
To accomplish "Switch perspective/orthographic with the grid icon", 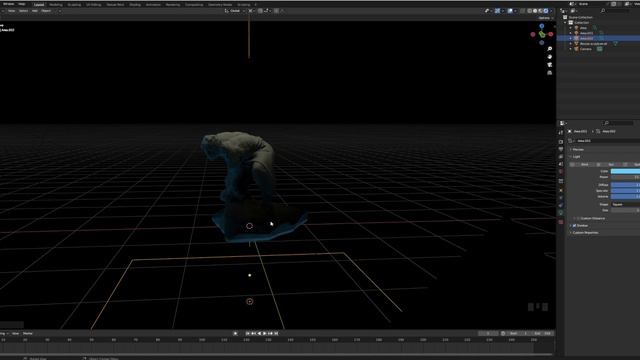I will click(549, 72).
